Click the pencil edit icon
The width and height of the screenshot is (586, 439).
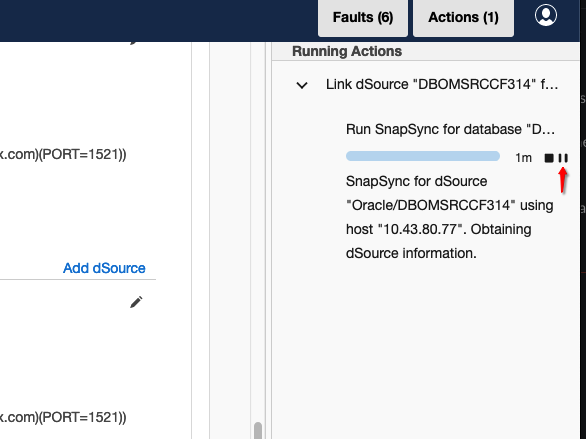136,302
